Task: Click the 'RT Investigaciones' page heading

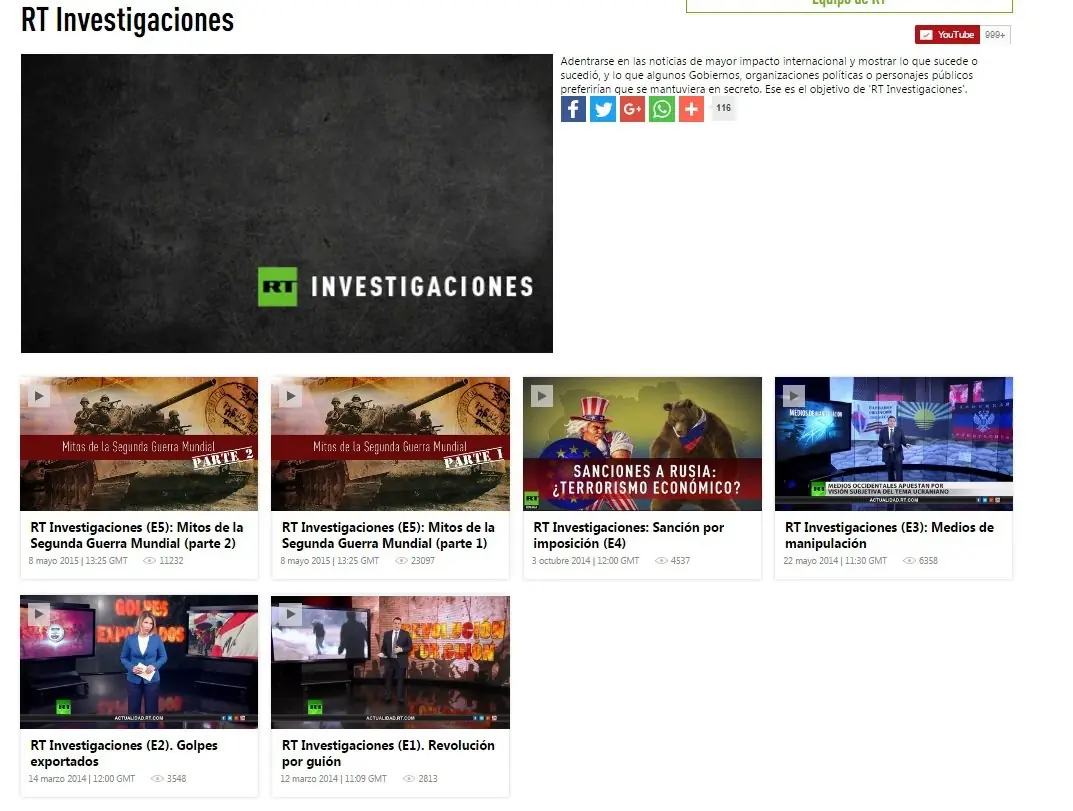Action: click(x=127, y=20)
